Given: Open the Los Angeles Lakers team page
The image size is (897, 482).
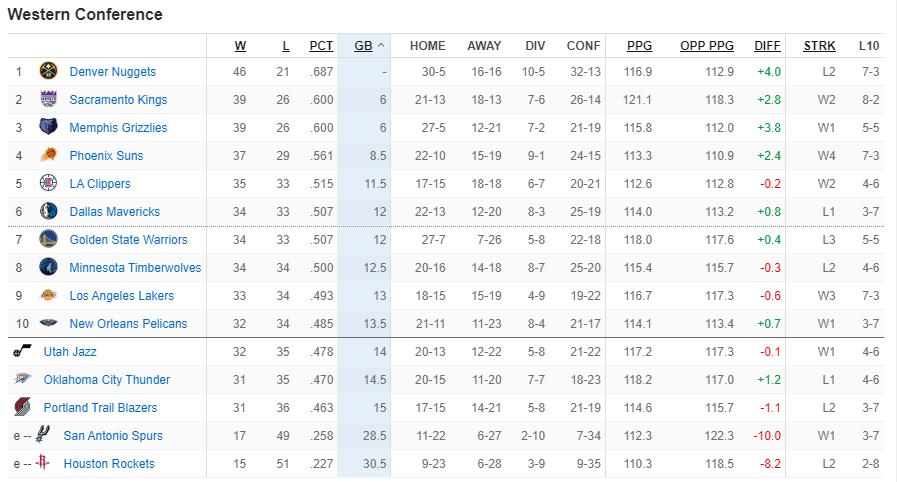Looking at the screenshot, I should (121, 296).
